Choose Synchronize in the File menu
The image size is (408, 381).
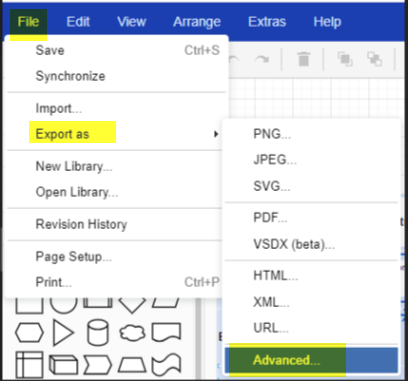(x=116, y=76)
